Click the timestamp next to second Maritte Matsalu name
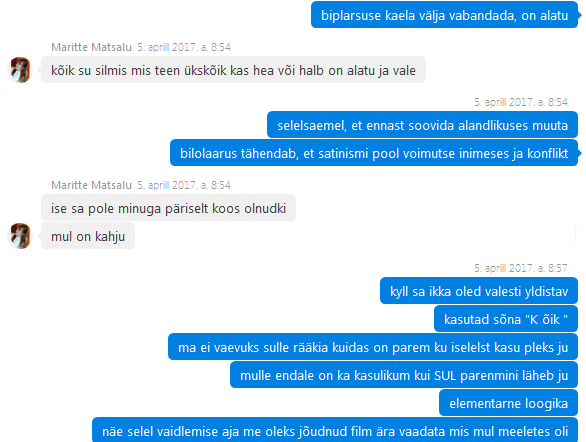 pyautogui.click(x=183, y=185)
